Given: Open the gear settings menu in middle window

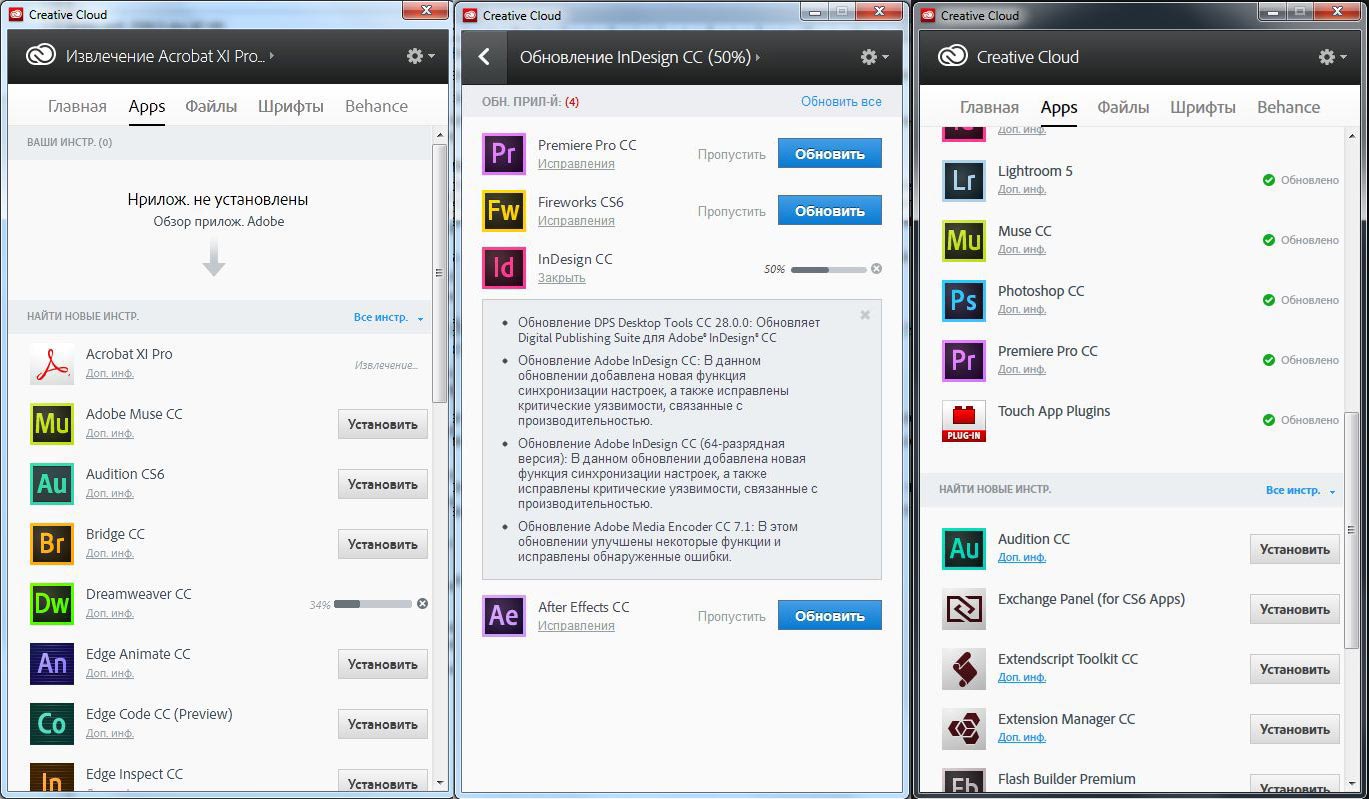Looking at the screenshot, I should (x=874, y=57).
